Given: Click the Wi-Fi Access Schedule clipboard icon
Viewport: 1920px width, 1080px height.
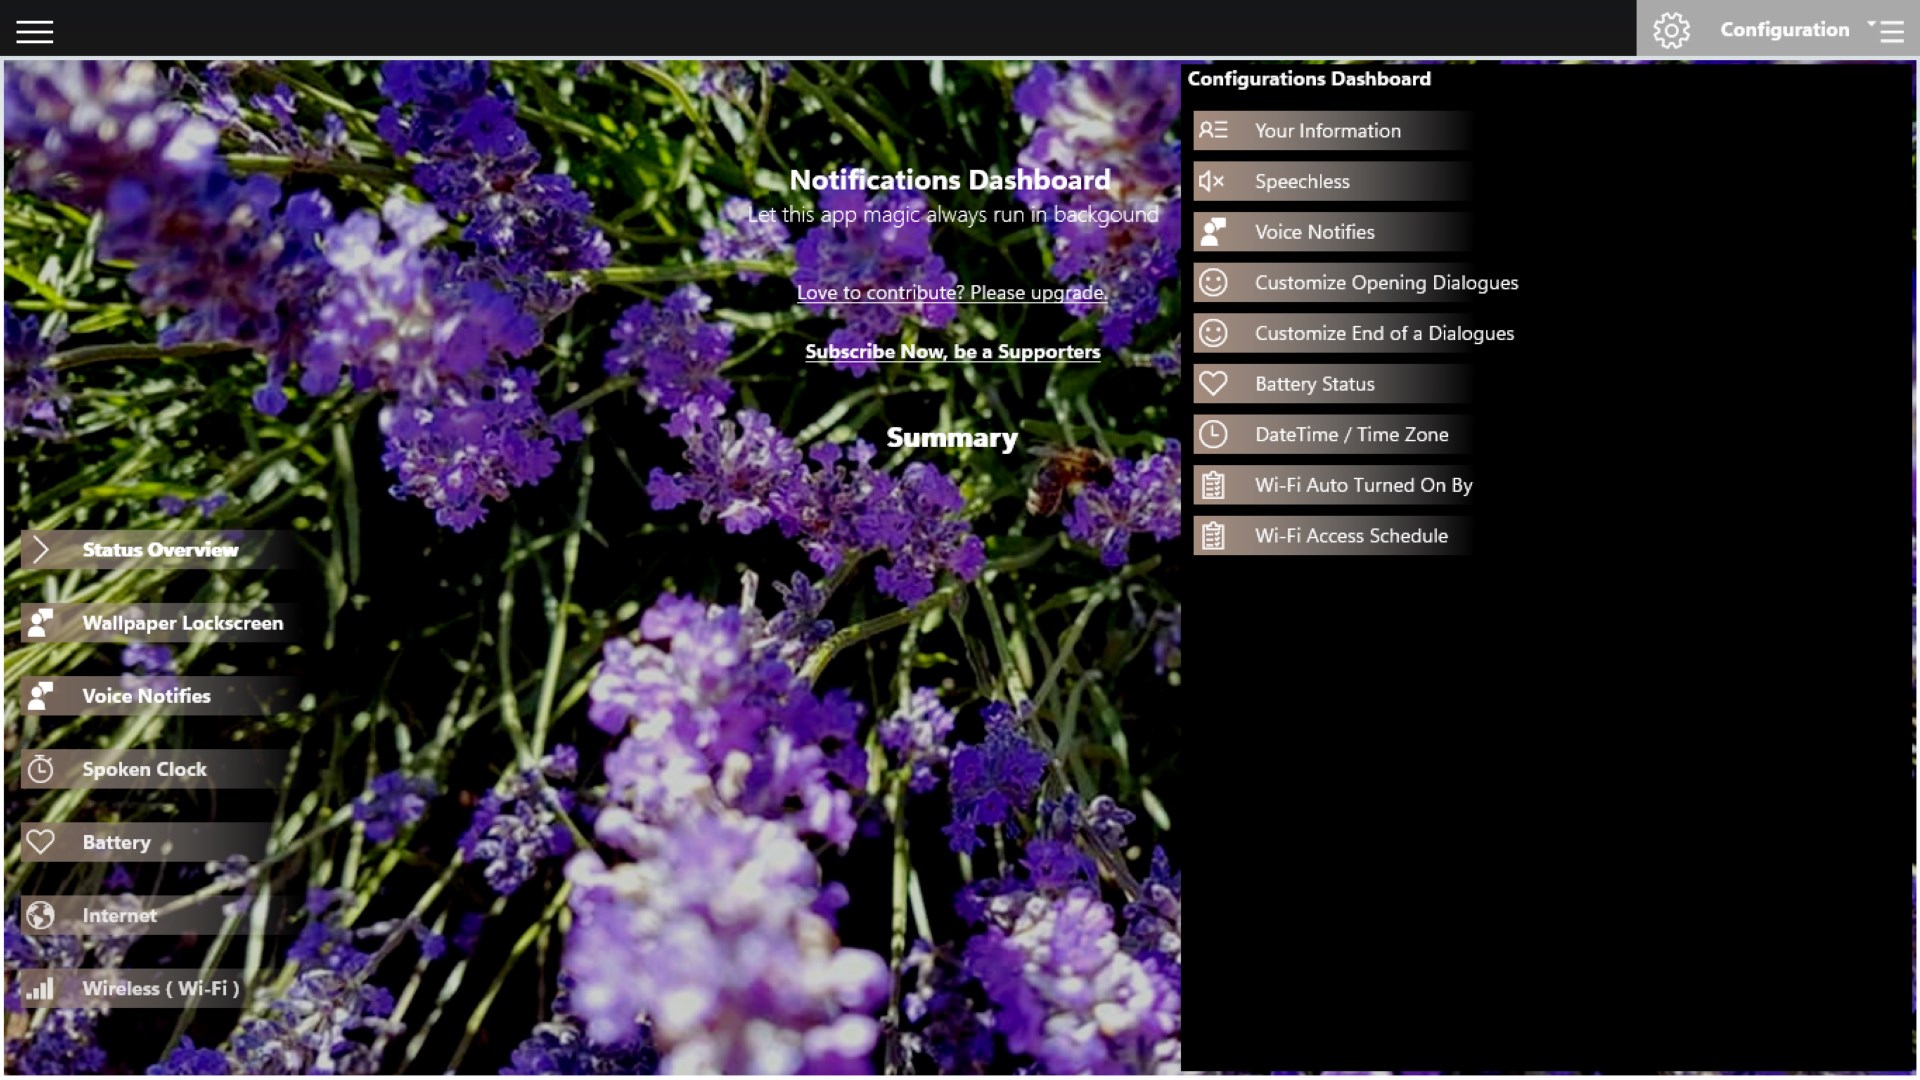Looking at the screenshot, I should point(1212,536).
